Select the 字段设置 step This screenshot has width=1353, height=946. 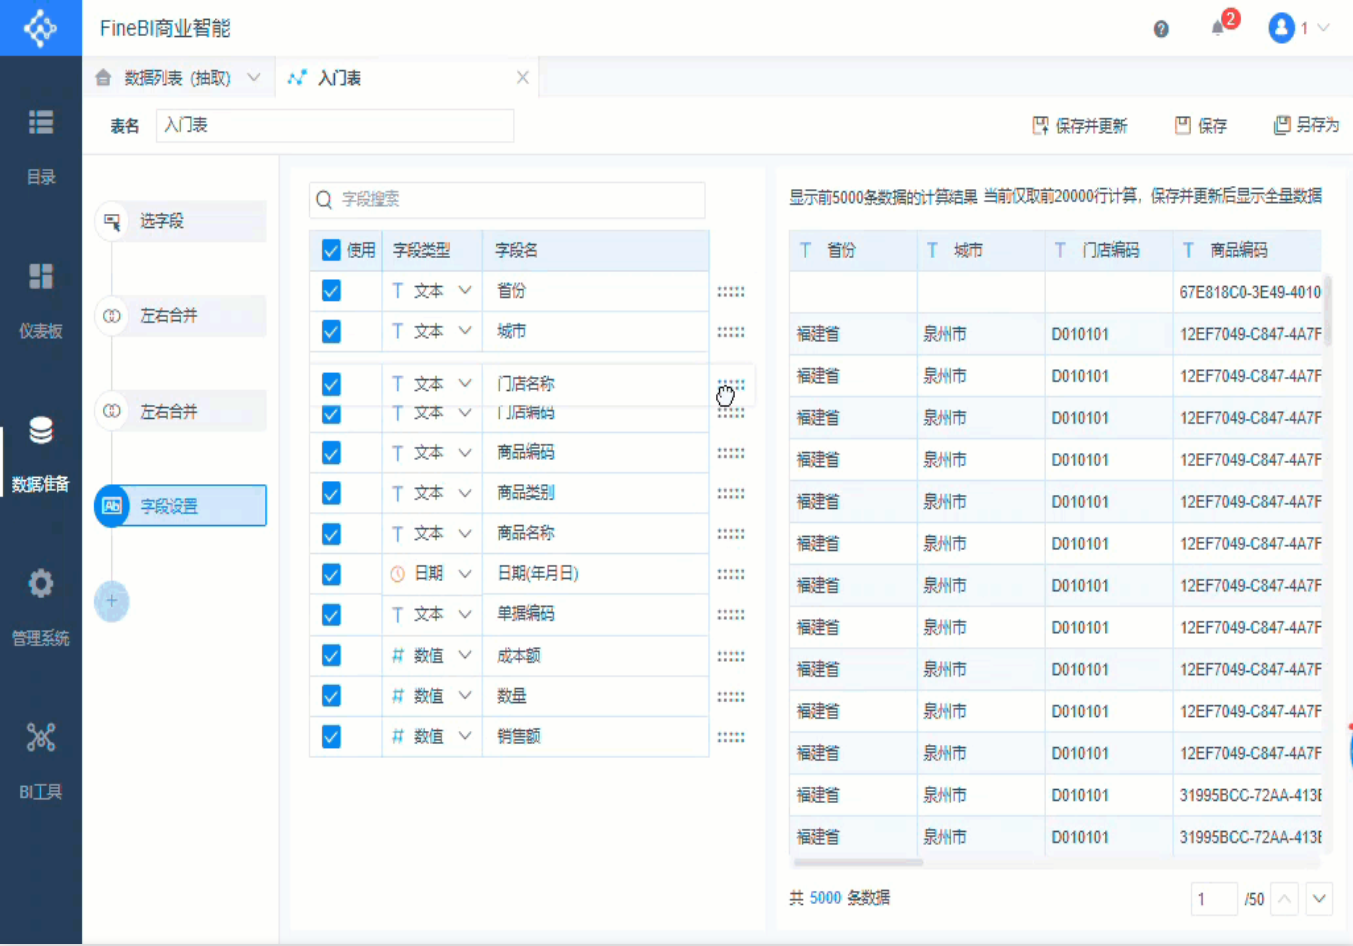point(181,506)
